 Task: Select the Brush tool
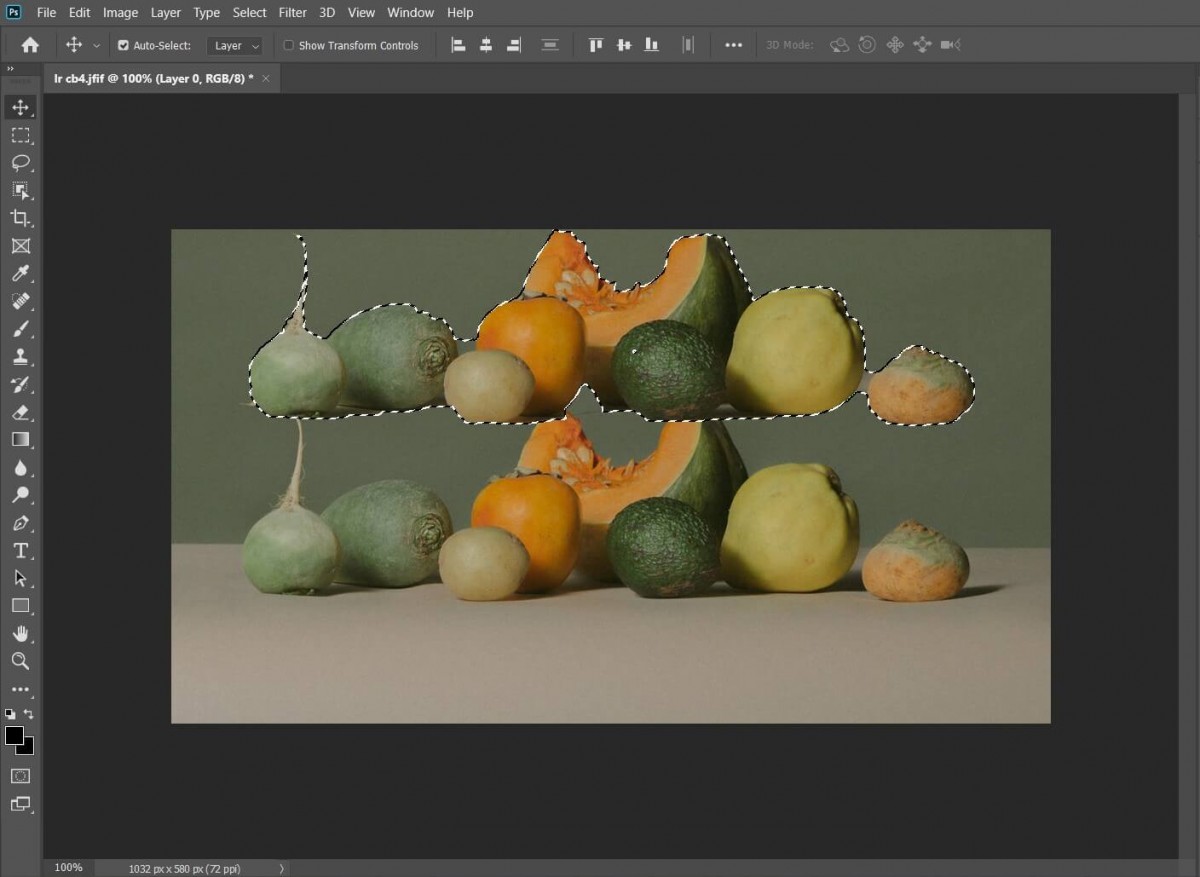click(20, 329)
